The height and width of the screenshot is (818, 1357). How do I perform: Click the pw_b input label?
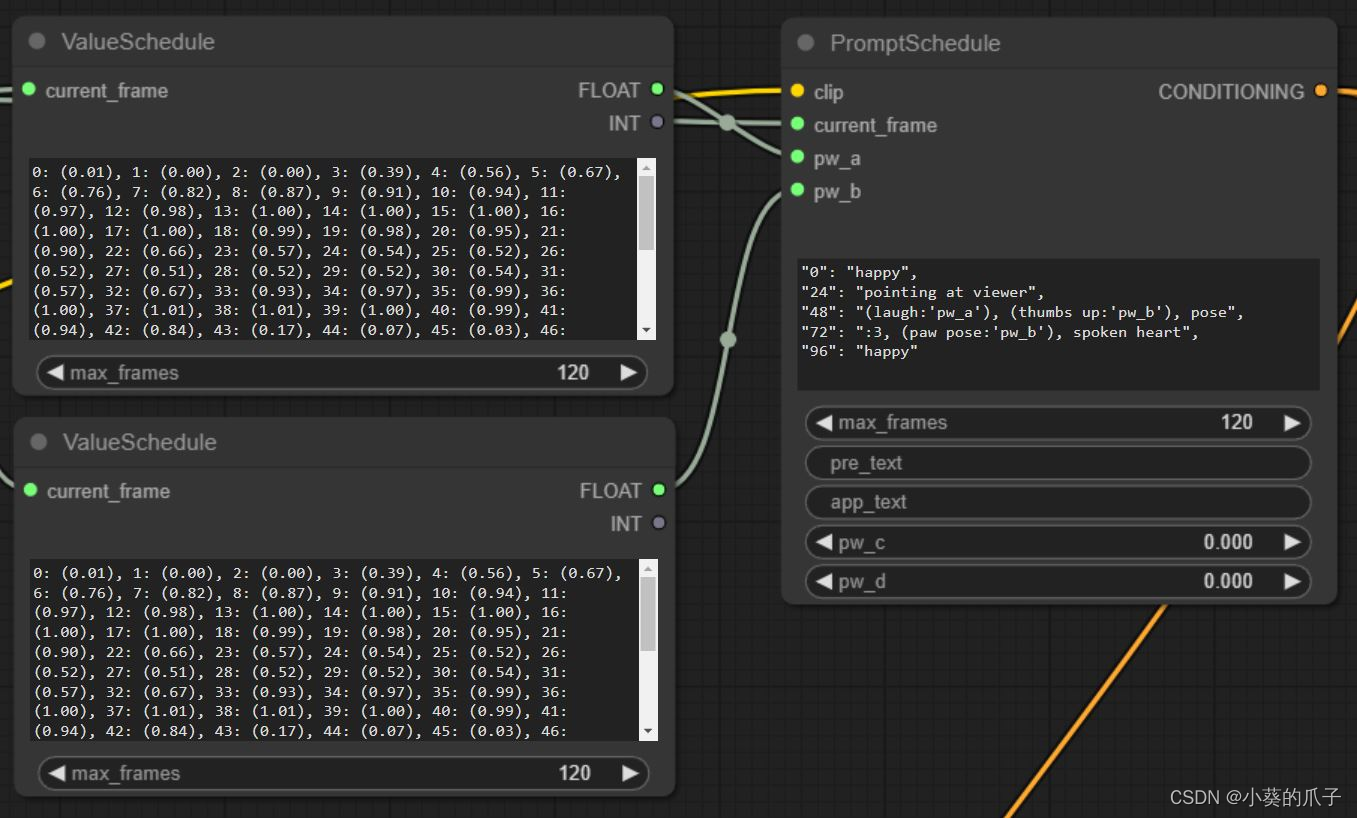click(x=837, y=191)
